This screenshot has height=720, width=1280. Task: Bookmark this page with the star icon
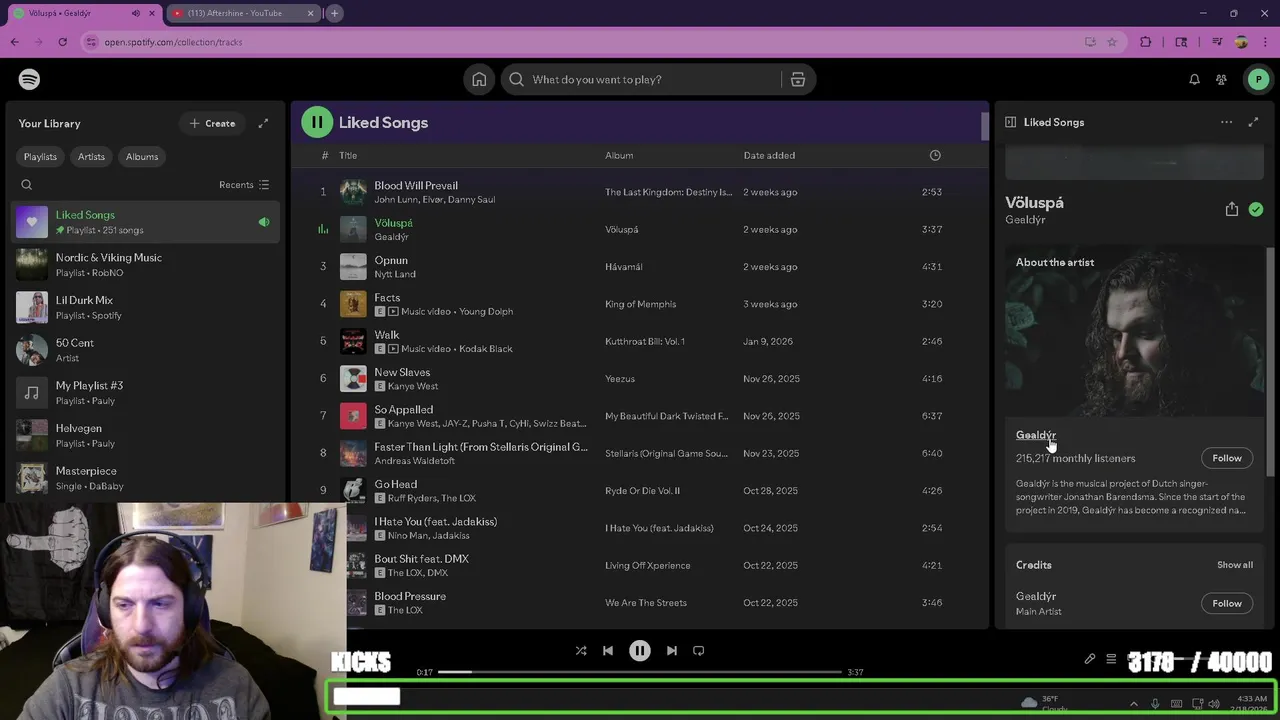point(1112,42)
